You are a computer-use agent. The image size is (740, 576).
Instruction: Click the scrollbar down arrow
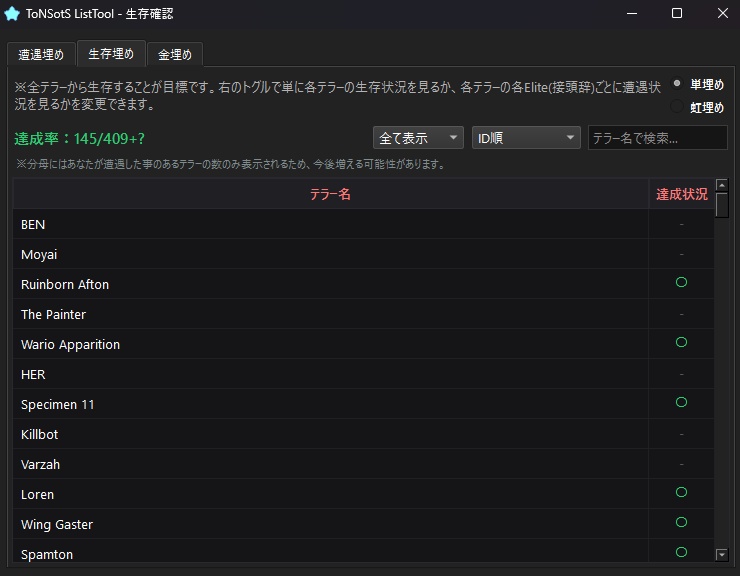722,554
